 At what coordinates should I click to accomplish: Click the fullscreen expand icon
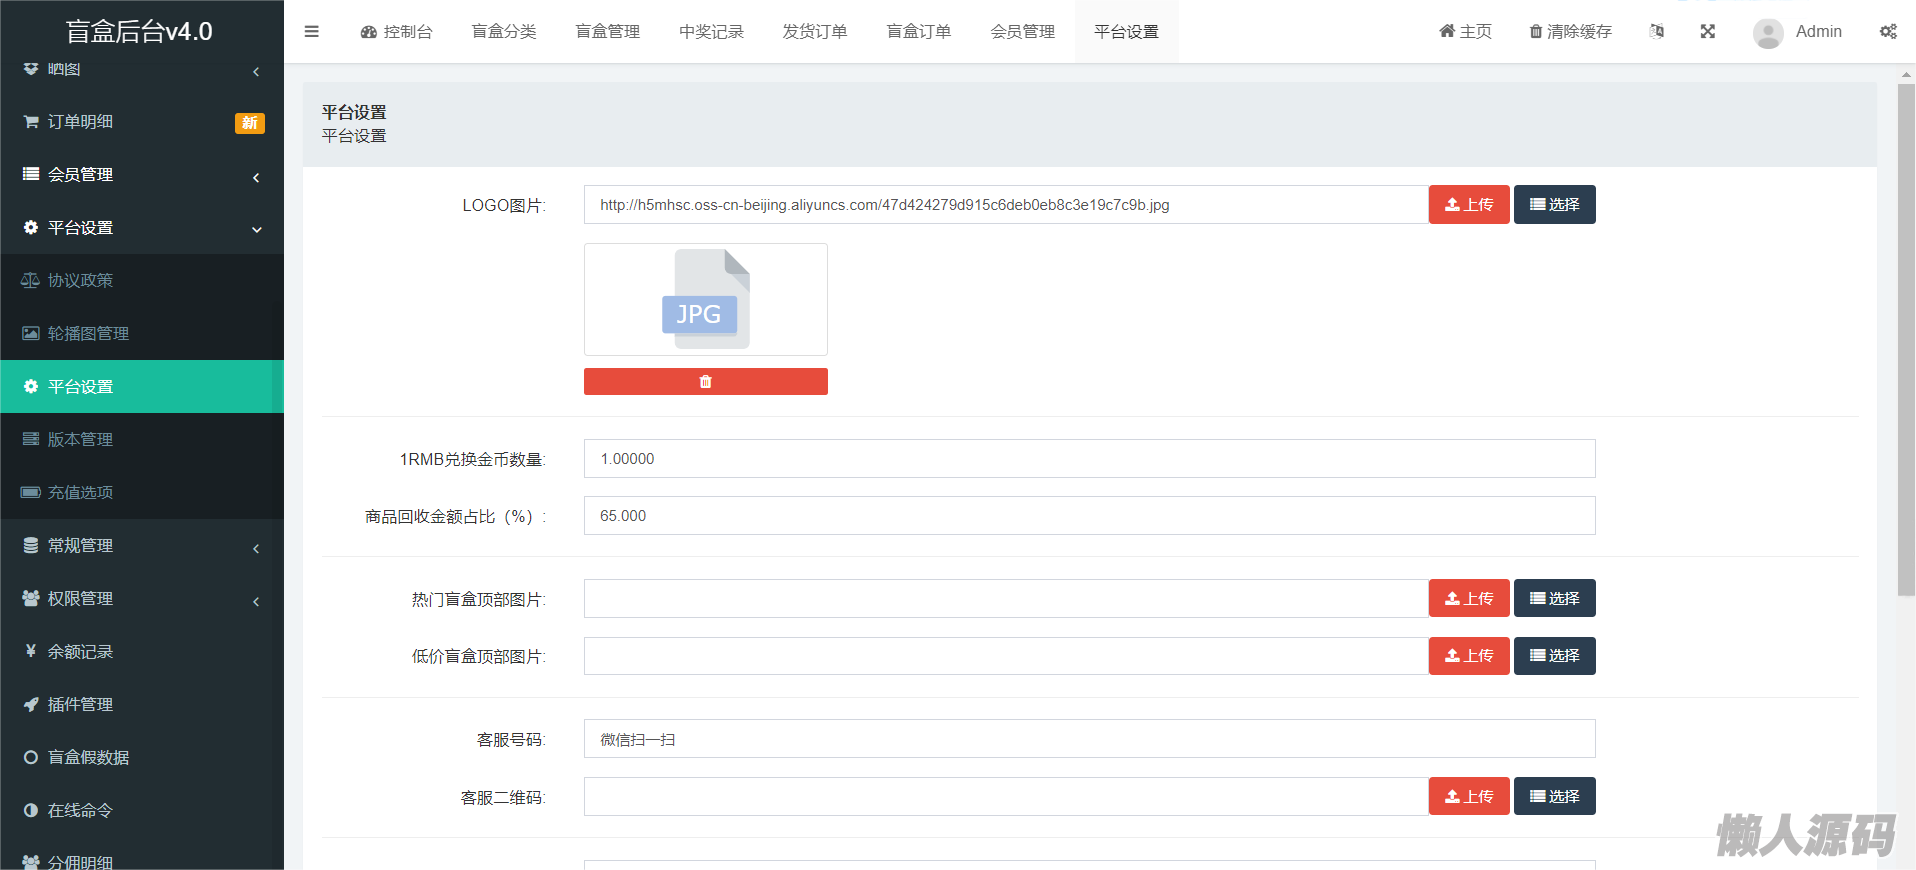(1707, 32)
